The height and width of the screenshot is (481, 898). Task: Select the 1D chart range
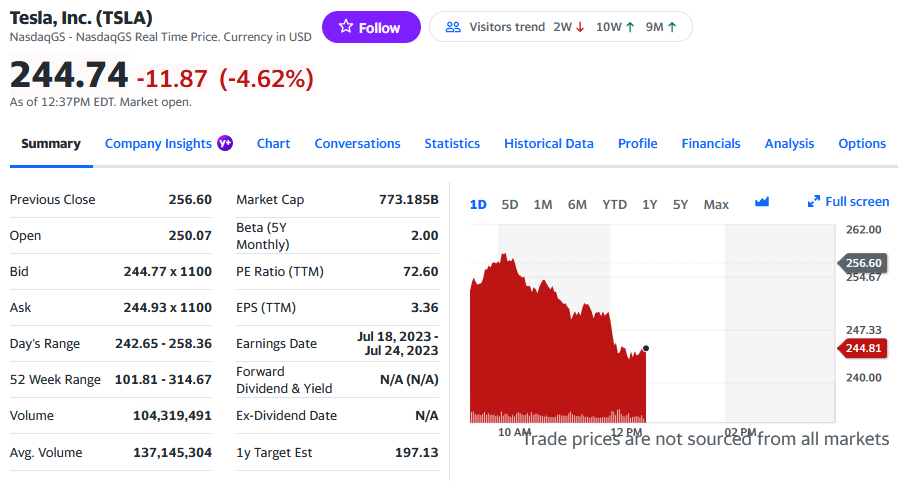coord(478,204)
